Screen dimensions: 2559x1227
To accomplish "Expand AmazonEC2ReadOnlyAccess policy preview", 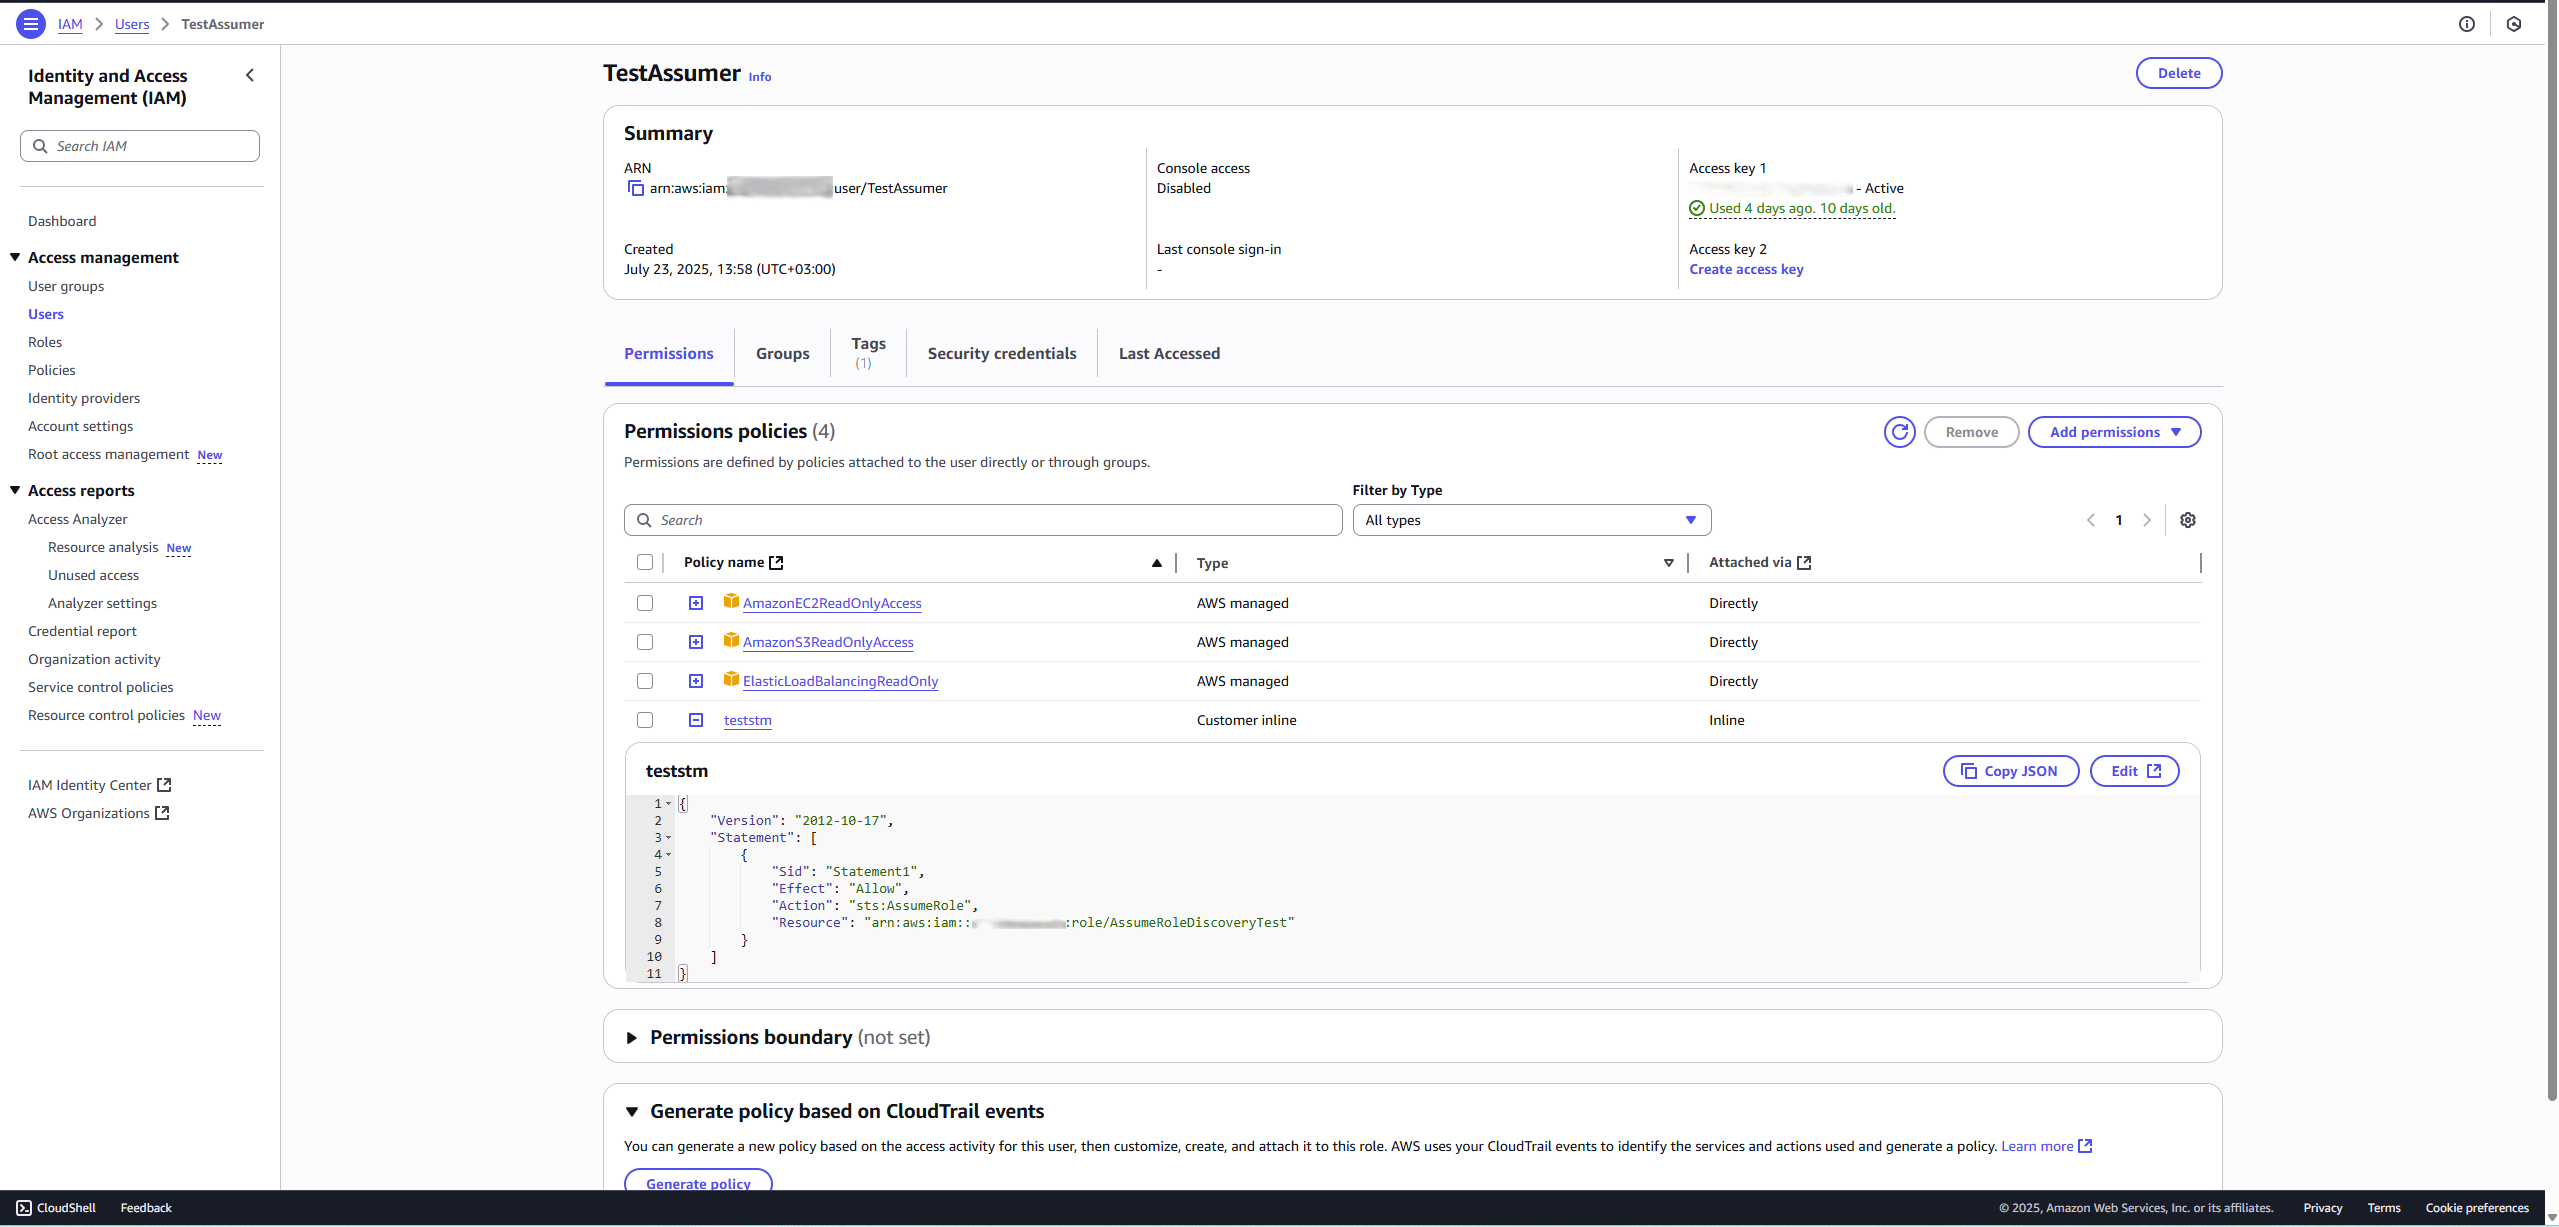I will point(695,602).
